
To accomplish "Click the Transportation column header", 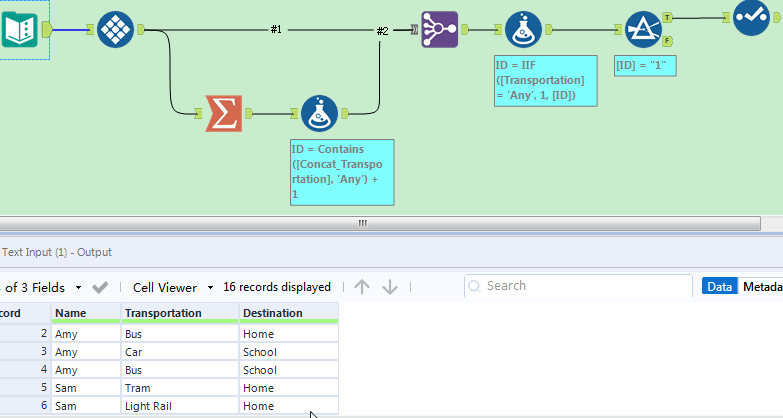I will tap(180, 313).
